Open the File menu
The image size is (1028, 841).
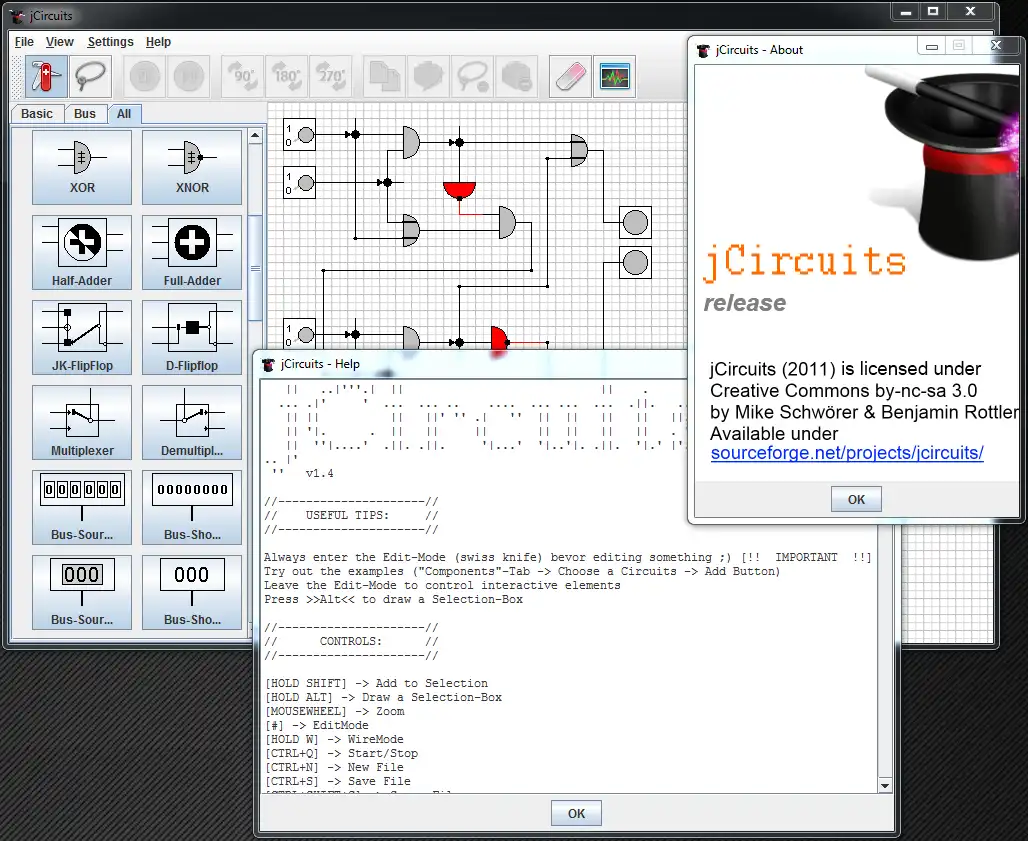coord(24,42)
